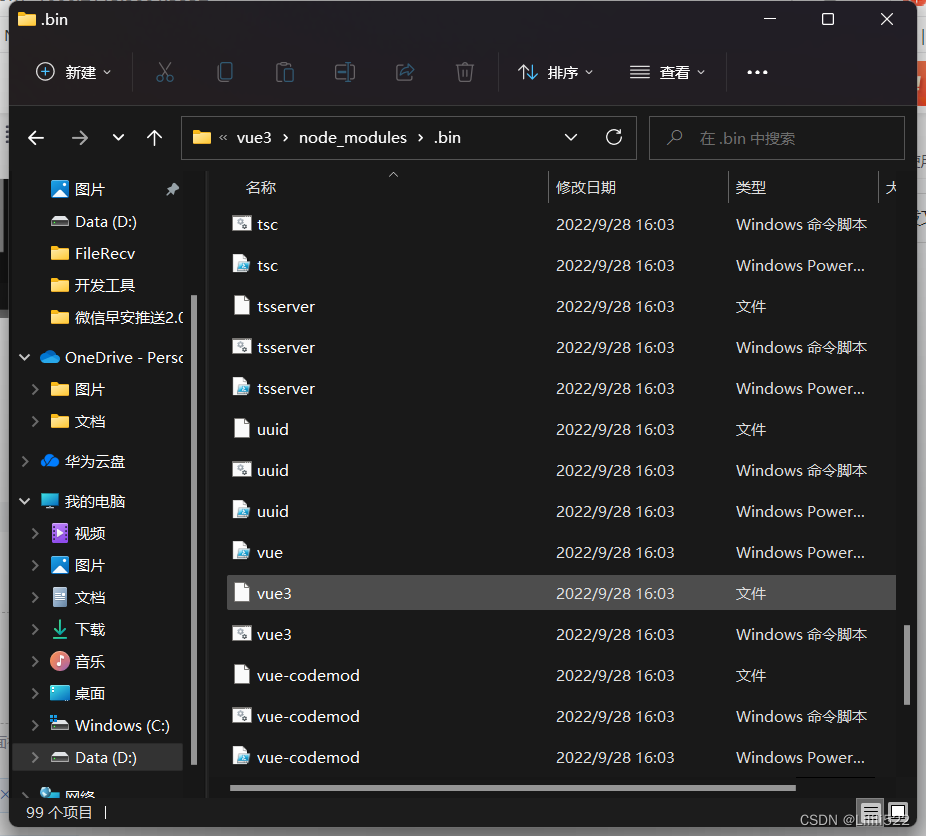This screenshot has width=926, height=836.
Task: Open the 查看 (View) dropdown
Action: tap(668, 71)
